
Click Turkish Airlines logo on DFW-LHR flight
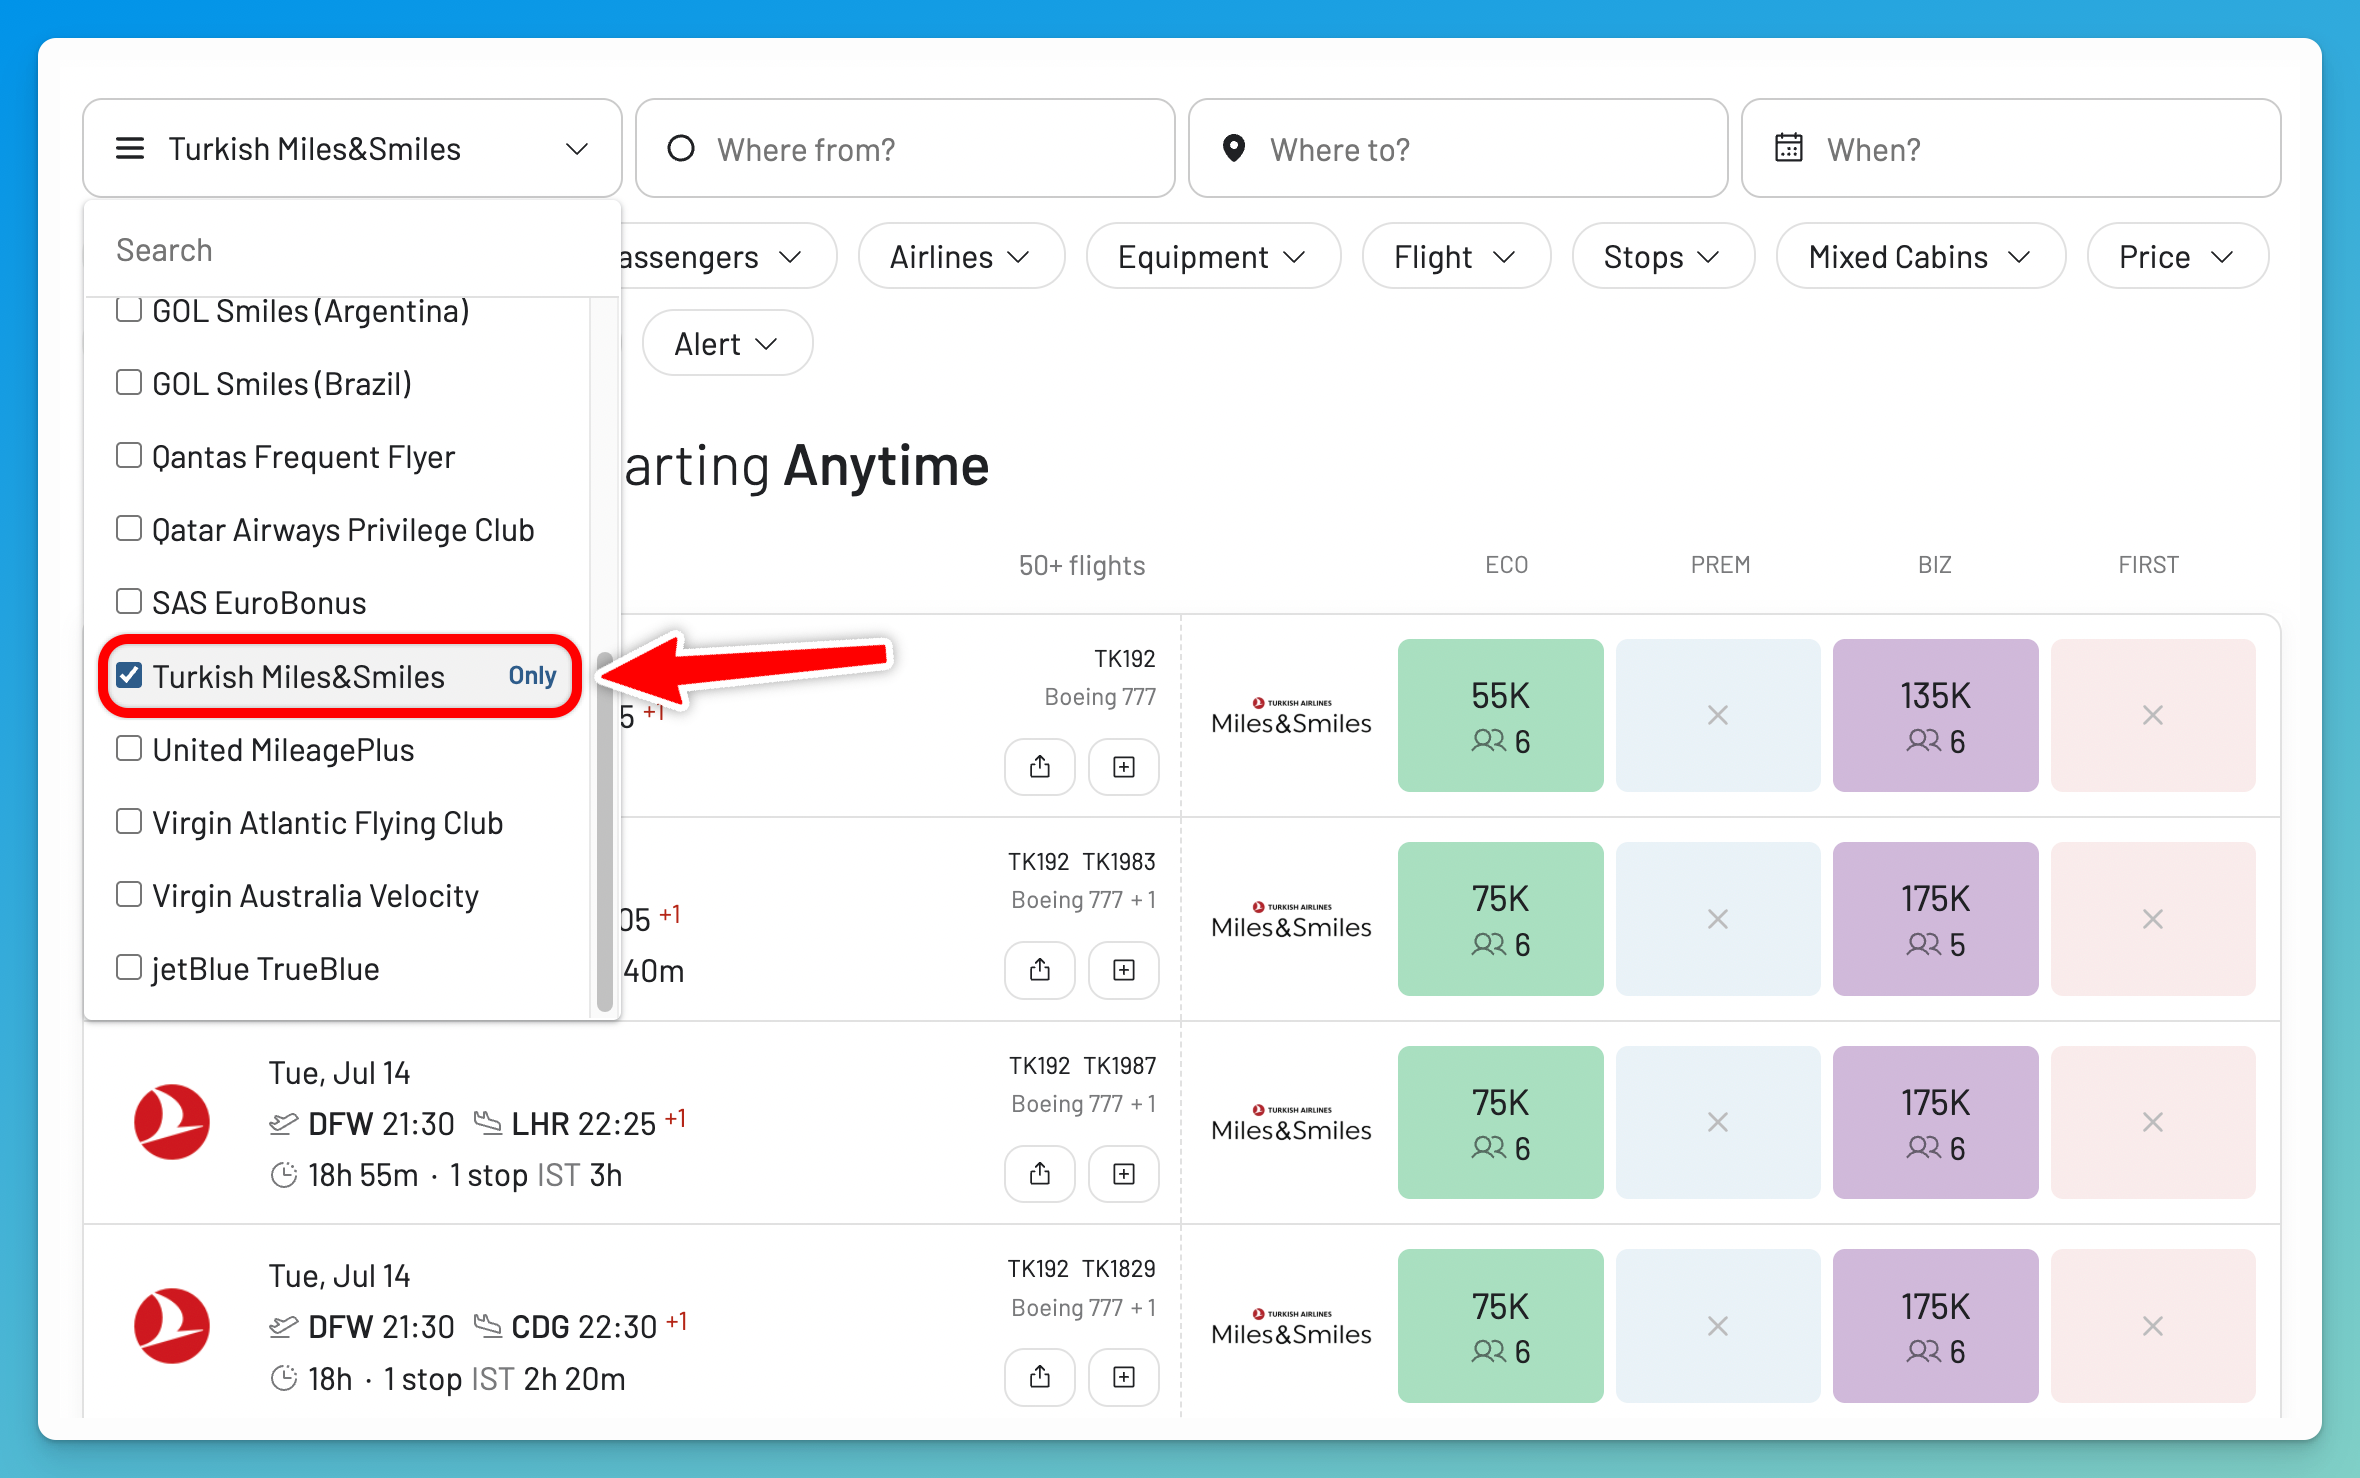[172, 1122]
